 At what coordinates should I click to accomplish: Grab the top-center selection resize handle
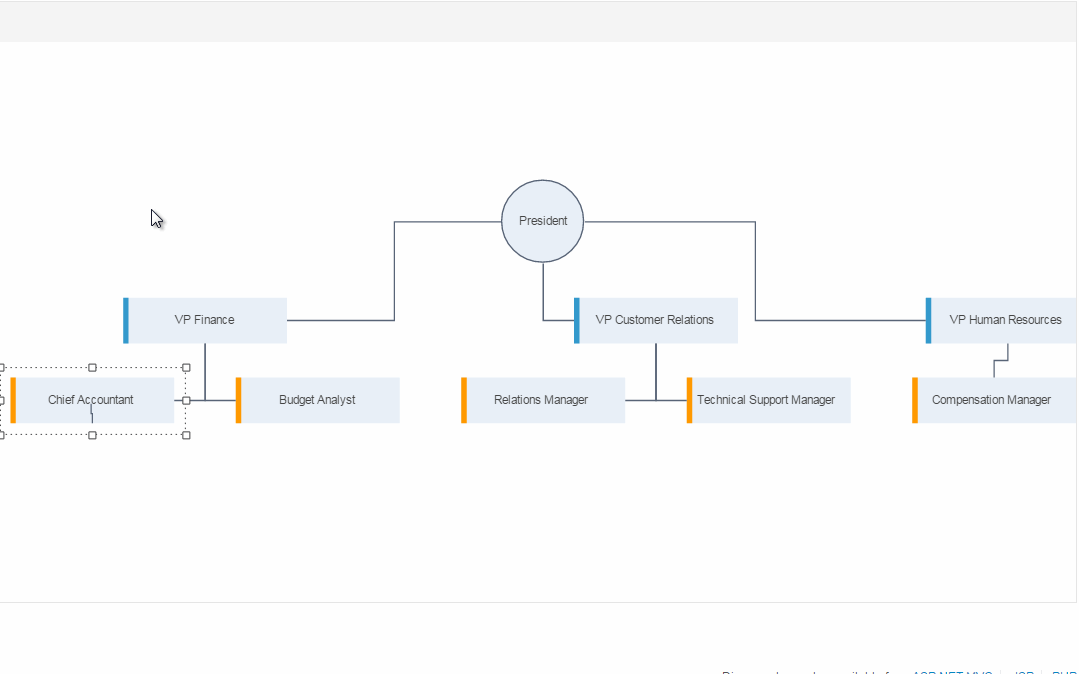(93, 368)
